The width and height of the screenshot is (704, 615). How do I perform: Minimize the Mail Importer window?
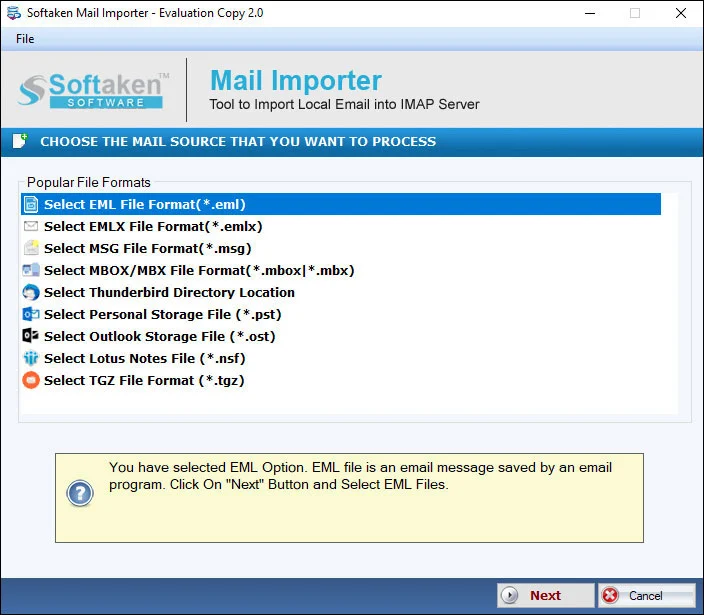coord(590,13)
